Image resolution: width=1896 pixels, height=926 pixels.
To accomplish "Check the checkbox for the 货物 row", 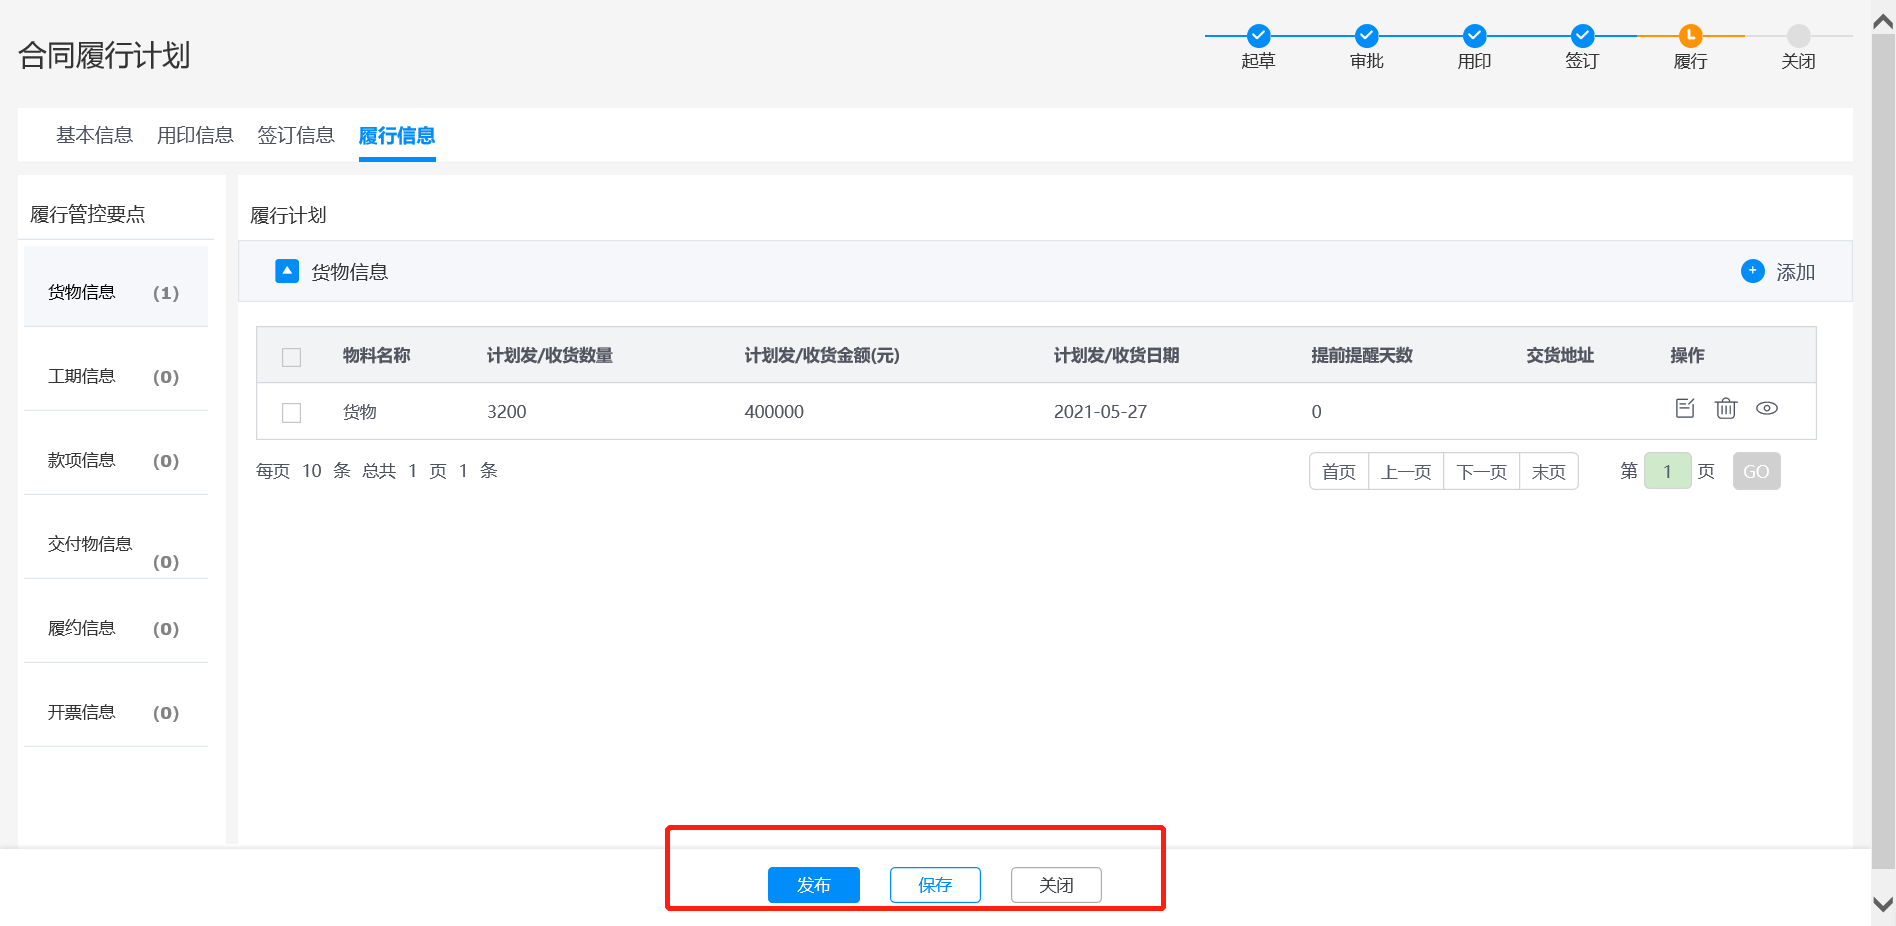I will pyautogui.click(x=292, y=413).
